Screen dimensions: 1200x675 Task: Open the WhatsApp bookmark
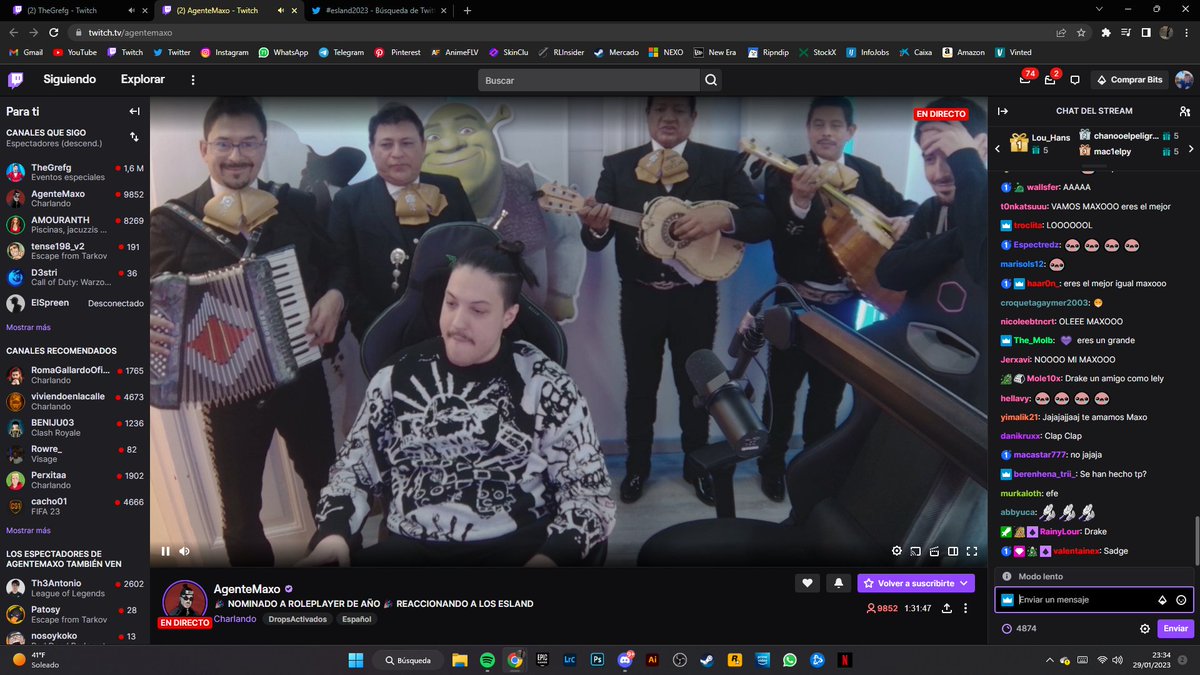click(283, 52)
